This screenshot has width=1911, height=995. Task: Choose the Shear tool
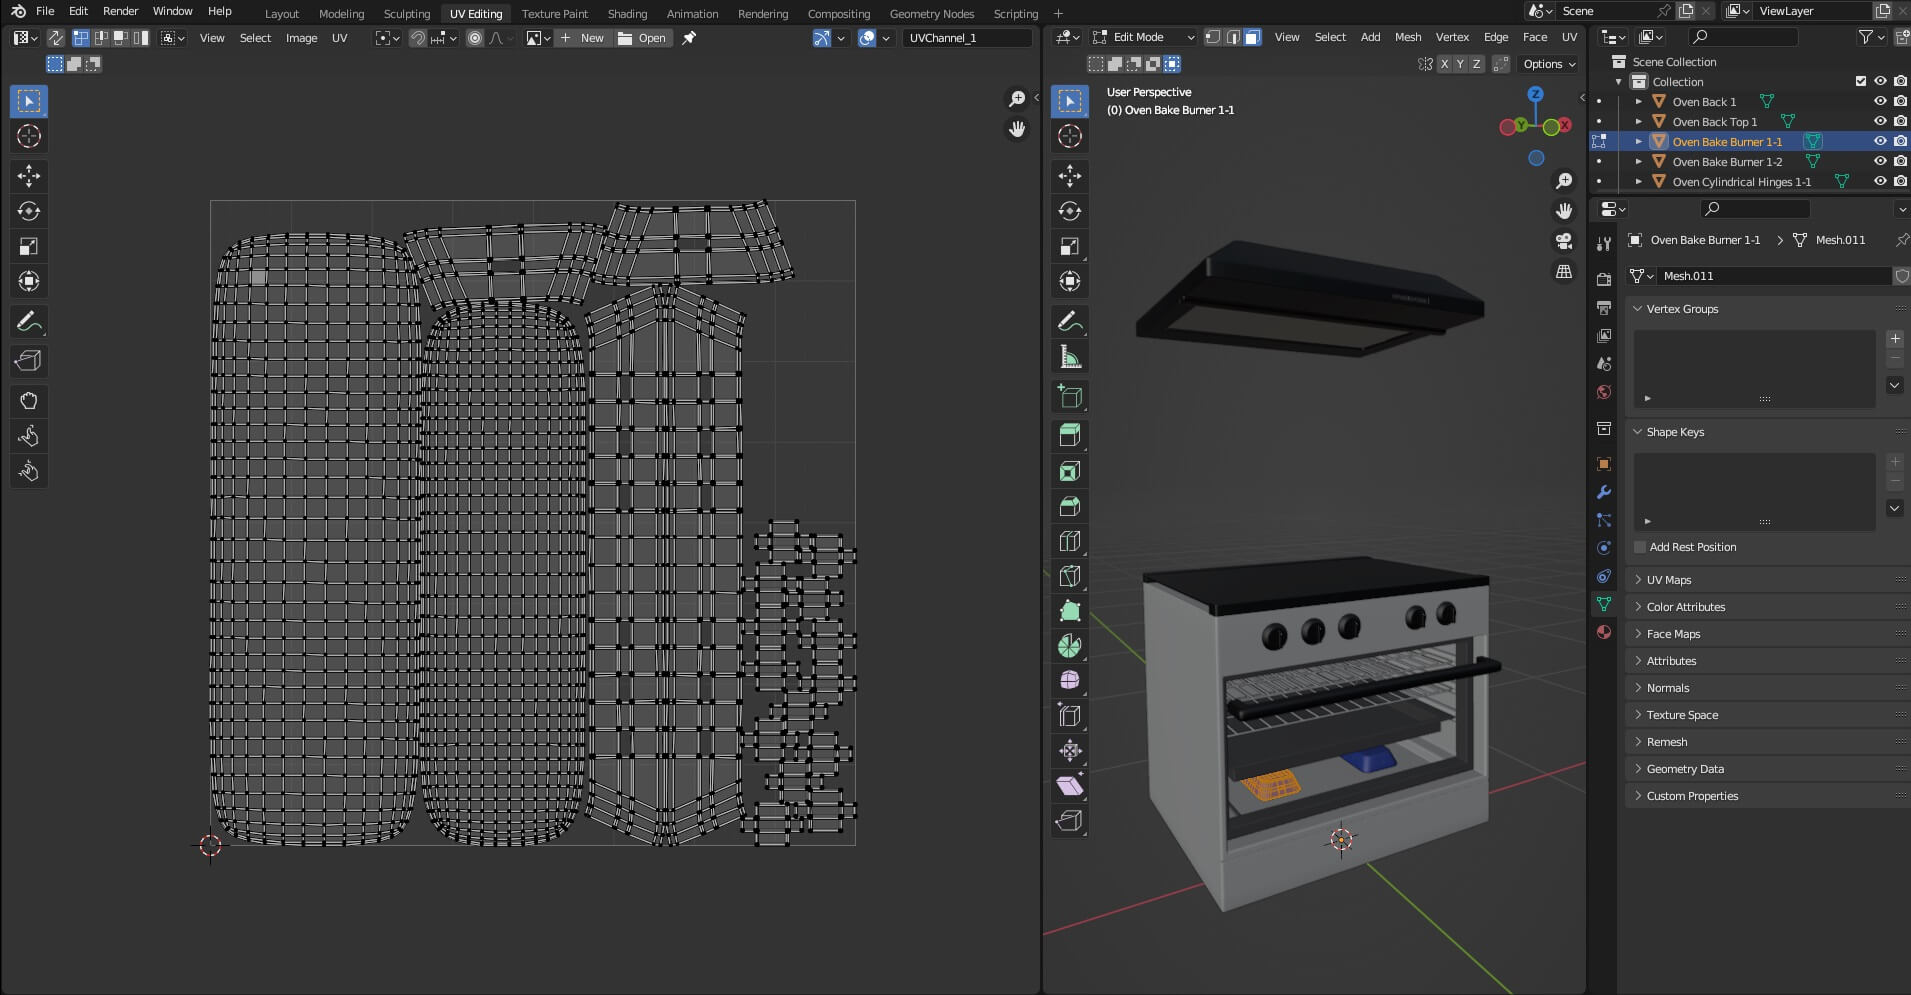click(1070, 785)
